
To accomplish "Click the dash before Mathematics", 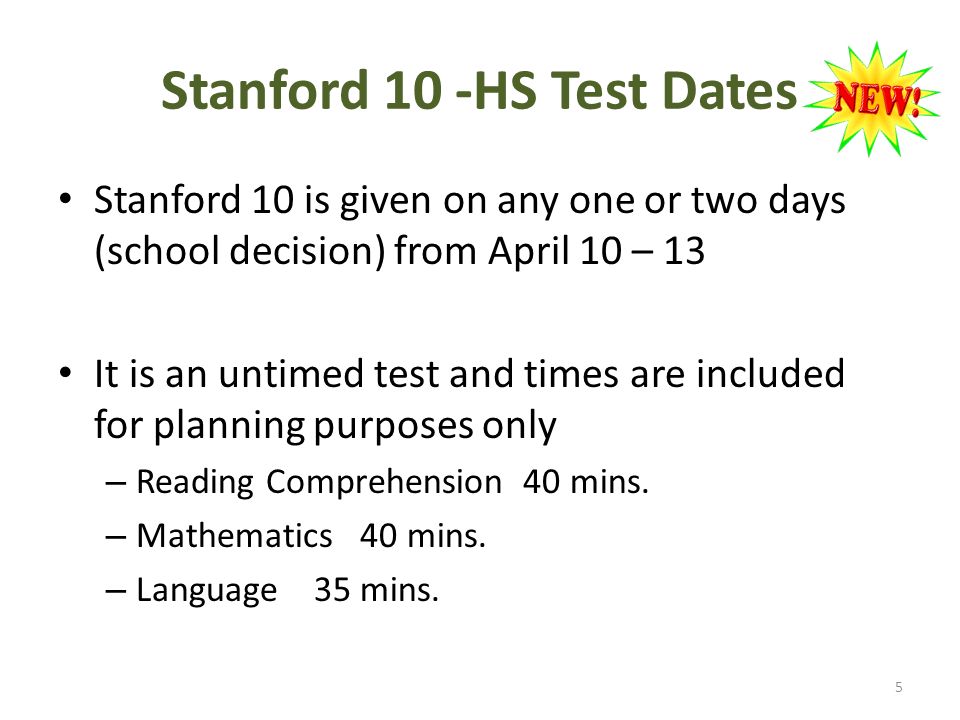I will 116,537.
